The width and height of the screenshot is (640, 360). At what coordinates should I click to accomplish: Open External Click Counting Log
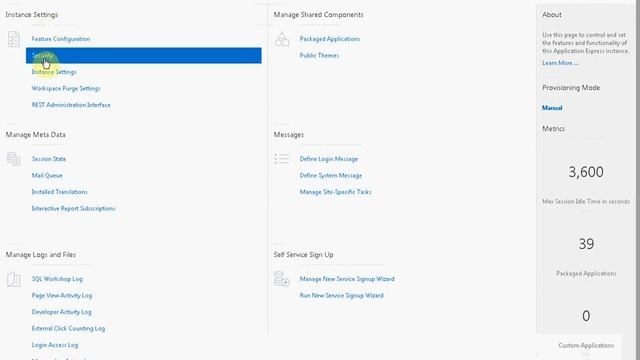pos(68,329)
